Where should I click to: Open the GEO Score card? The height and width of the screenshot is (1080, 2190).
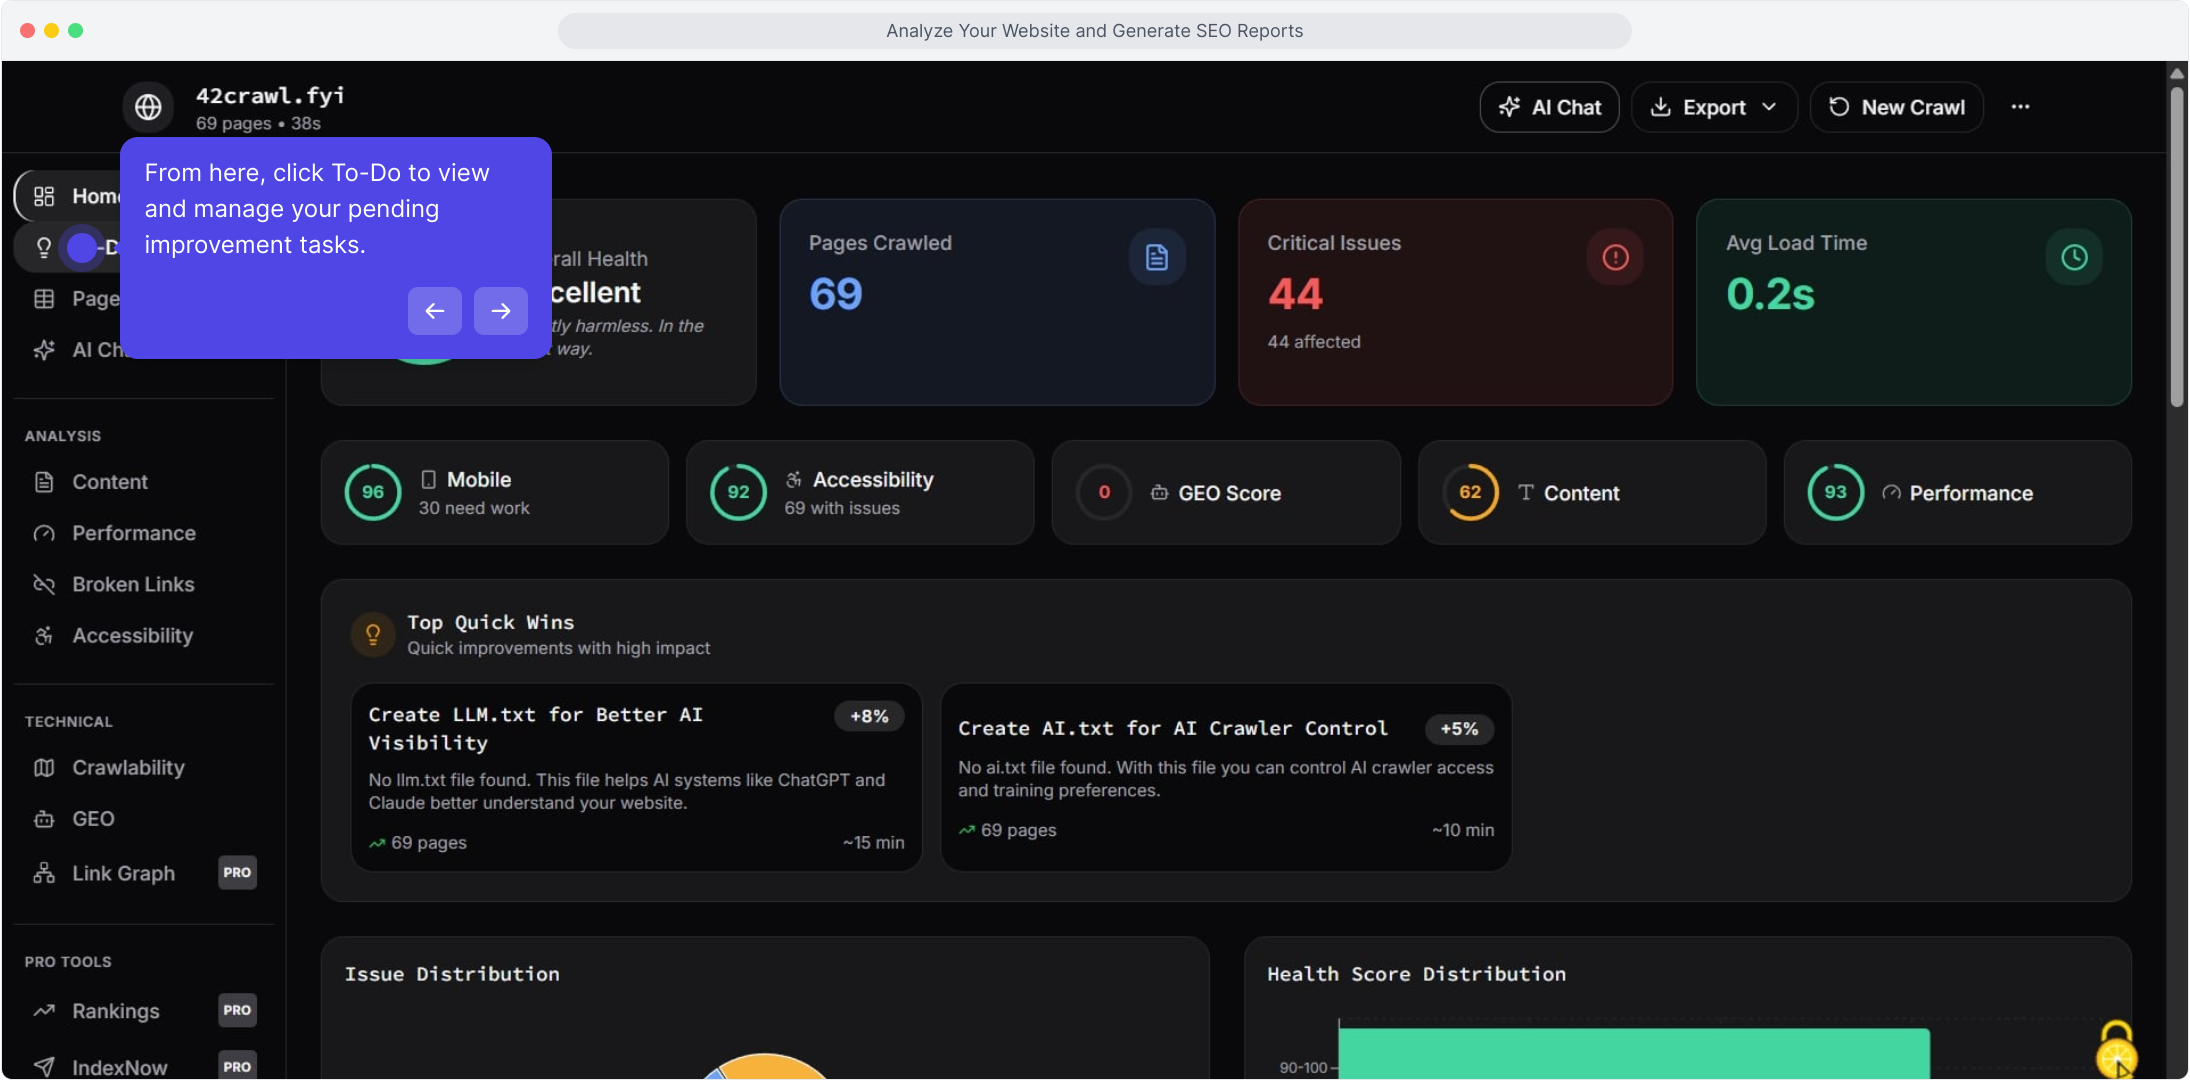[x=1226, y=493]
